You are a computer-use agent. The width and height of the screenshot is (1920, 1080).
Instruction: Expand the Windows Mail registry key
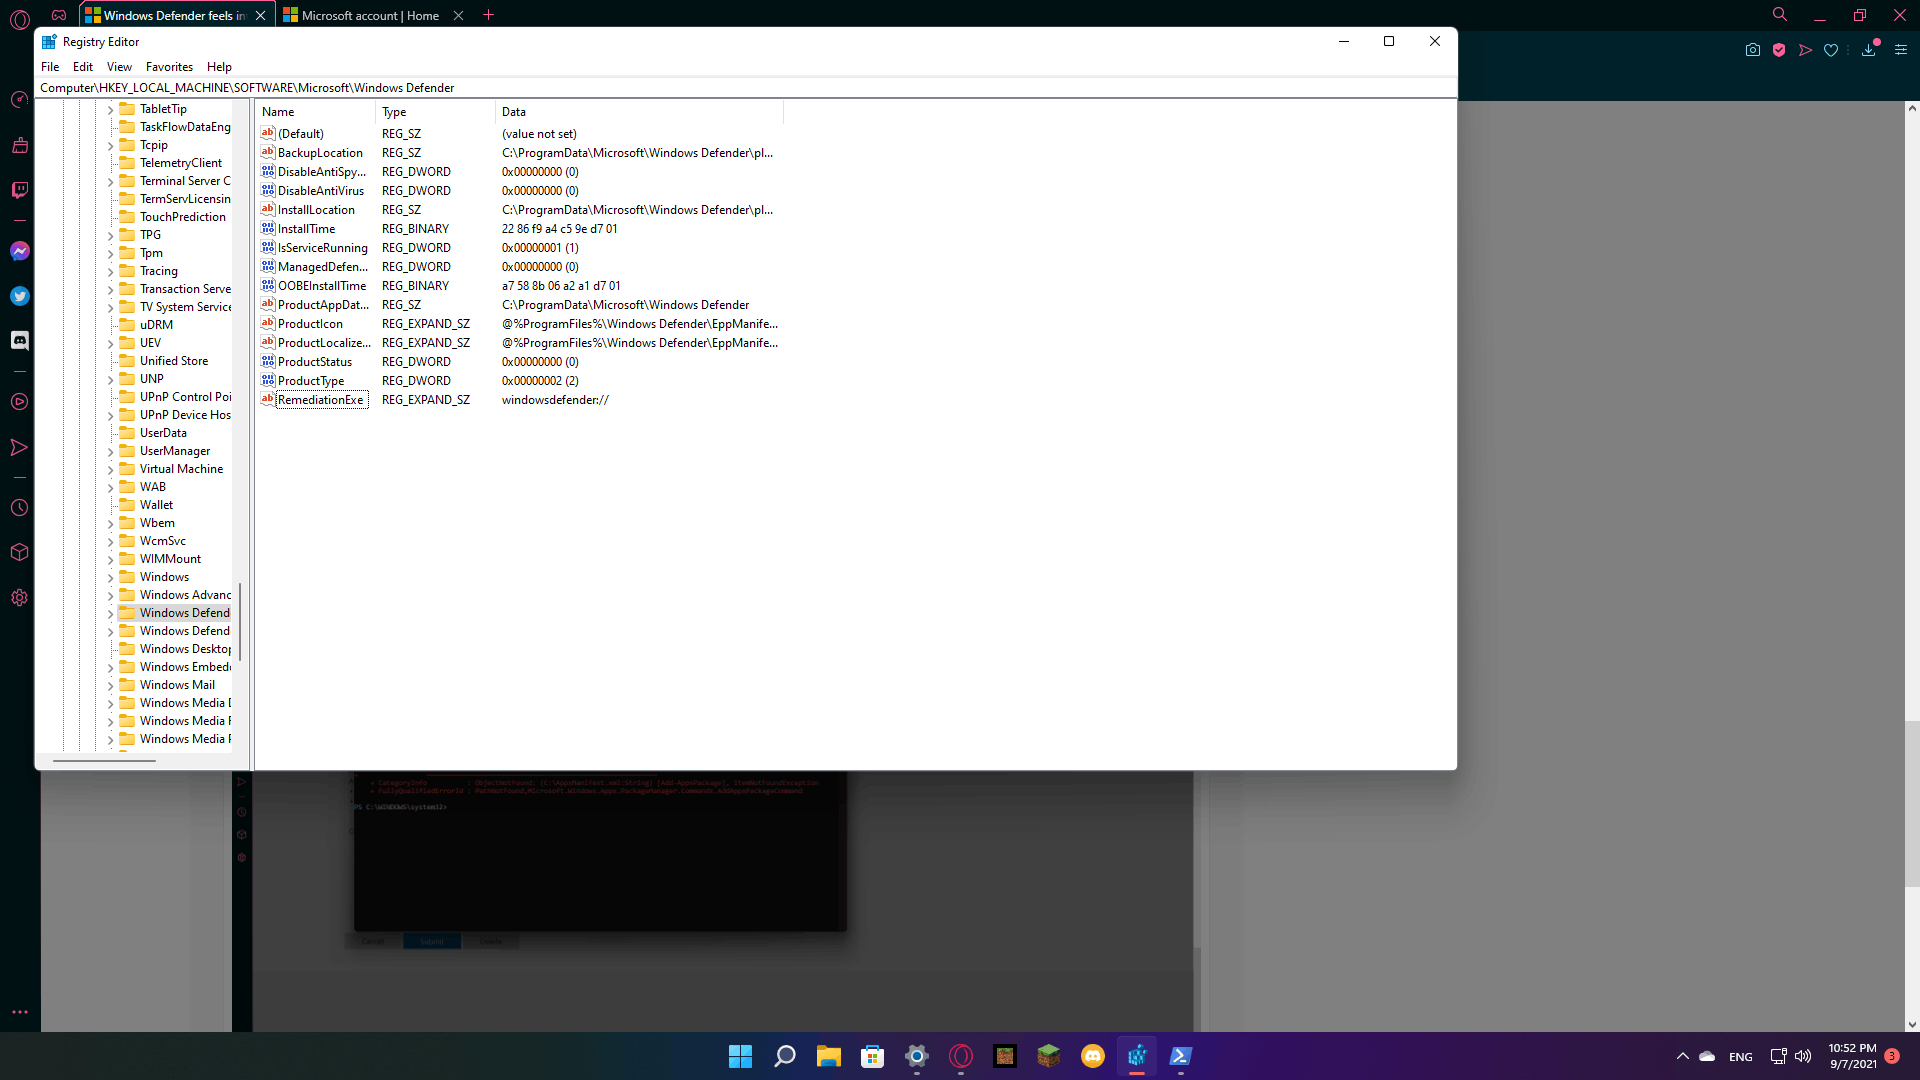pos(110,686)
